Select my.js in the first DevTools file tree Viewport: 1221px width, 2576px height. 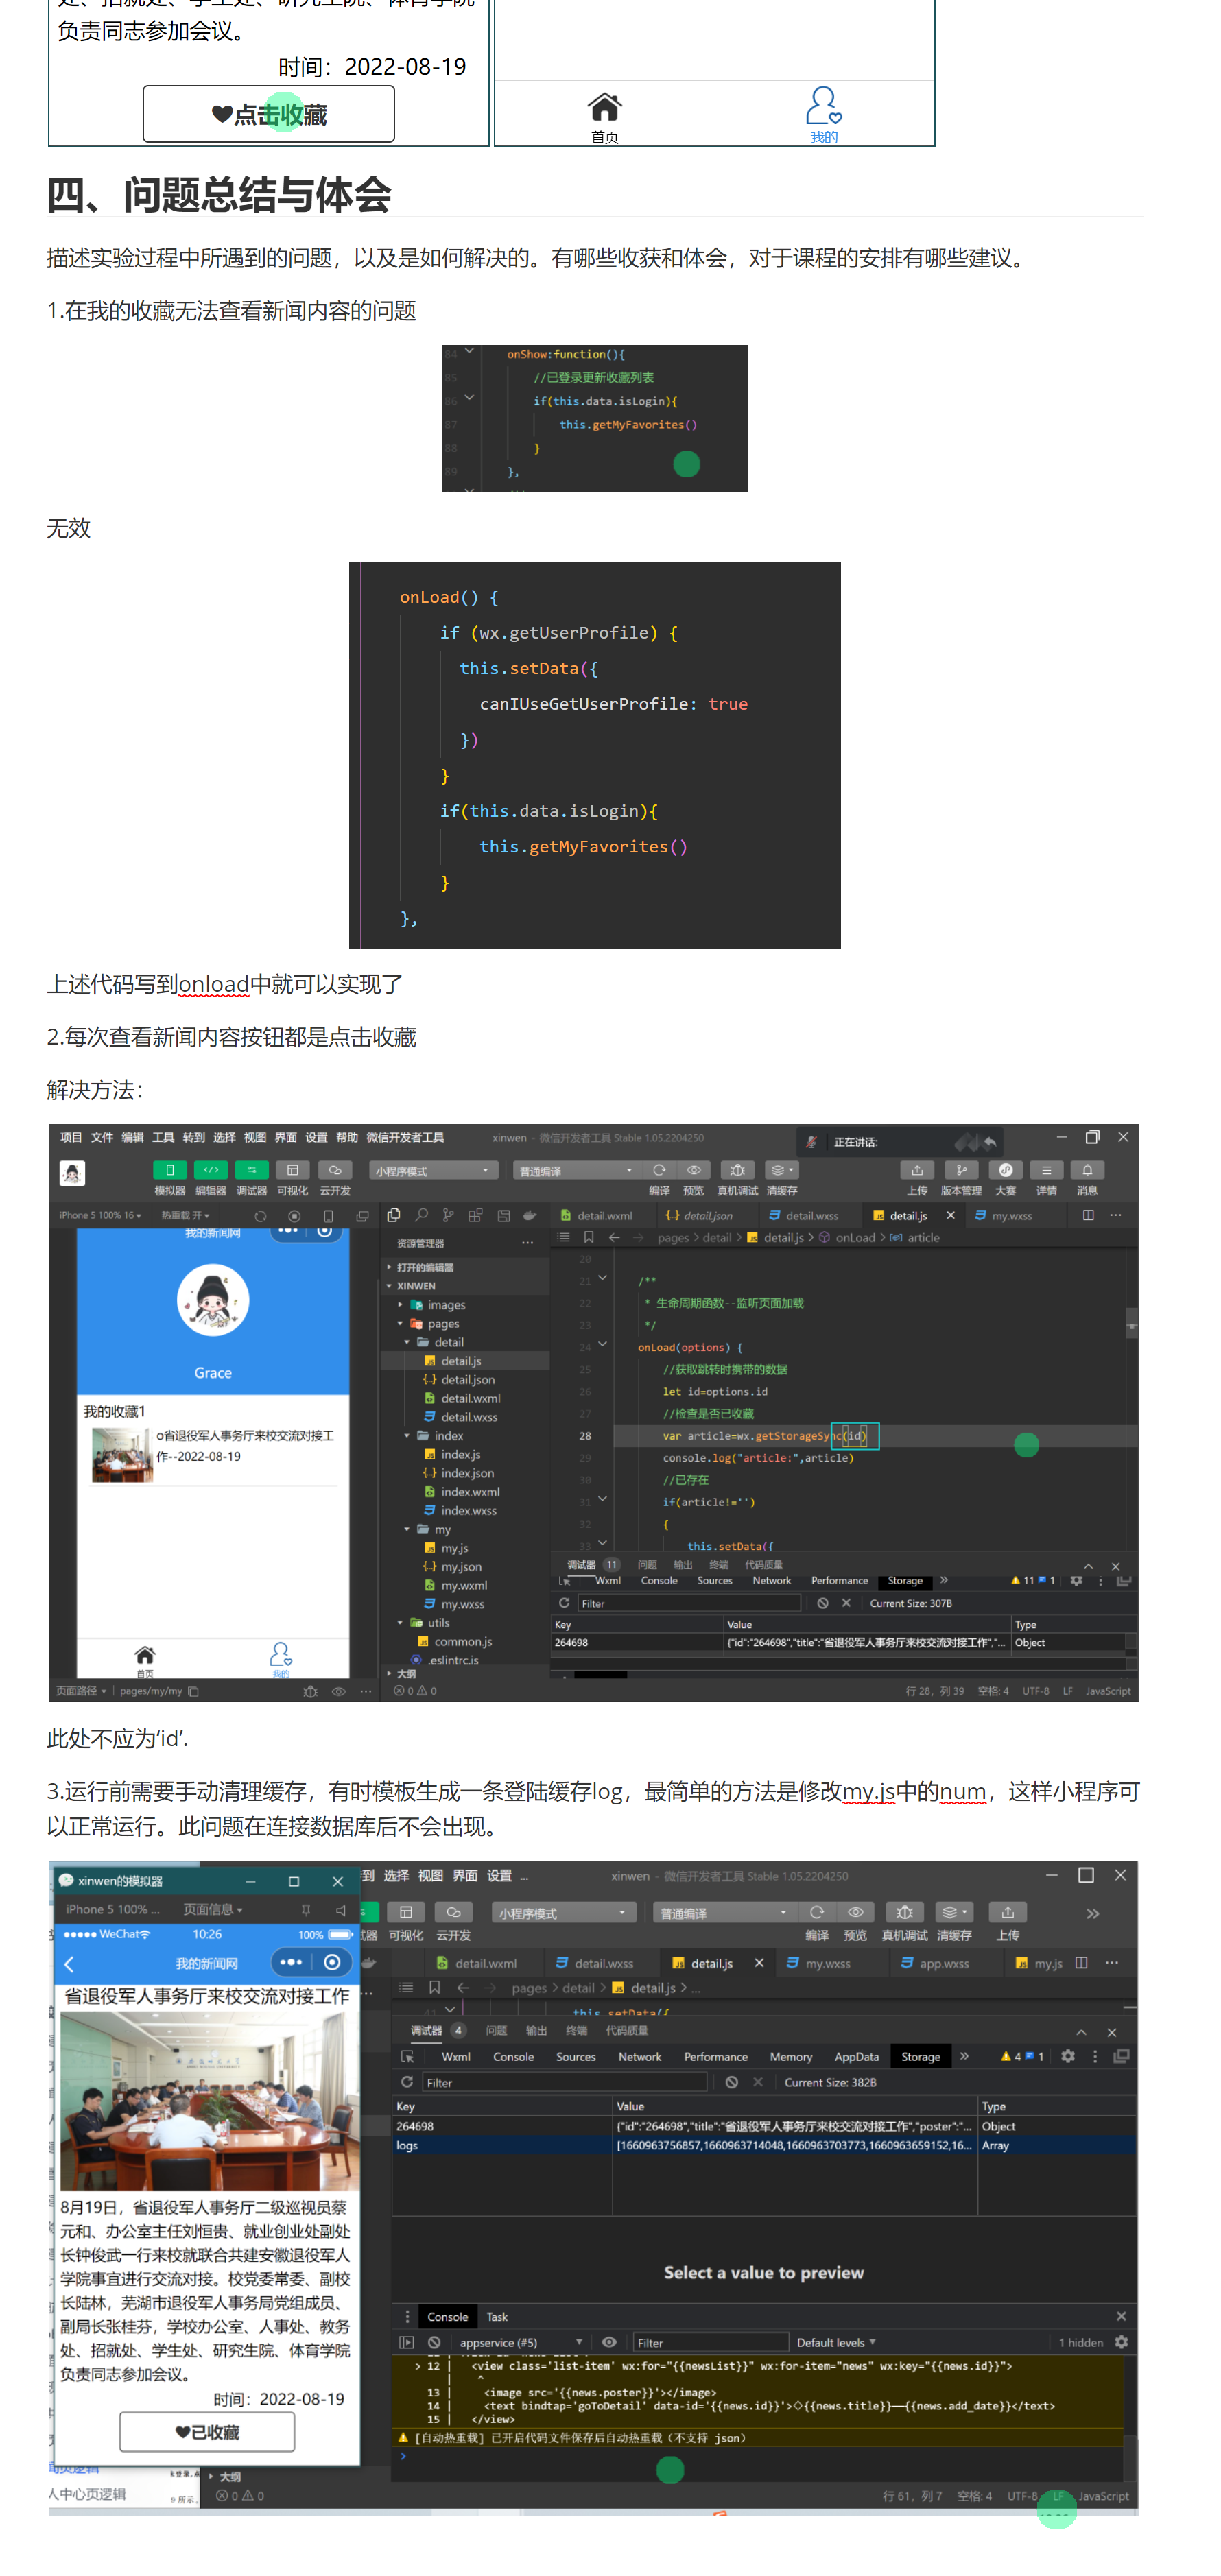click(x=455, y=1548)
